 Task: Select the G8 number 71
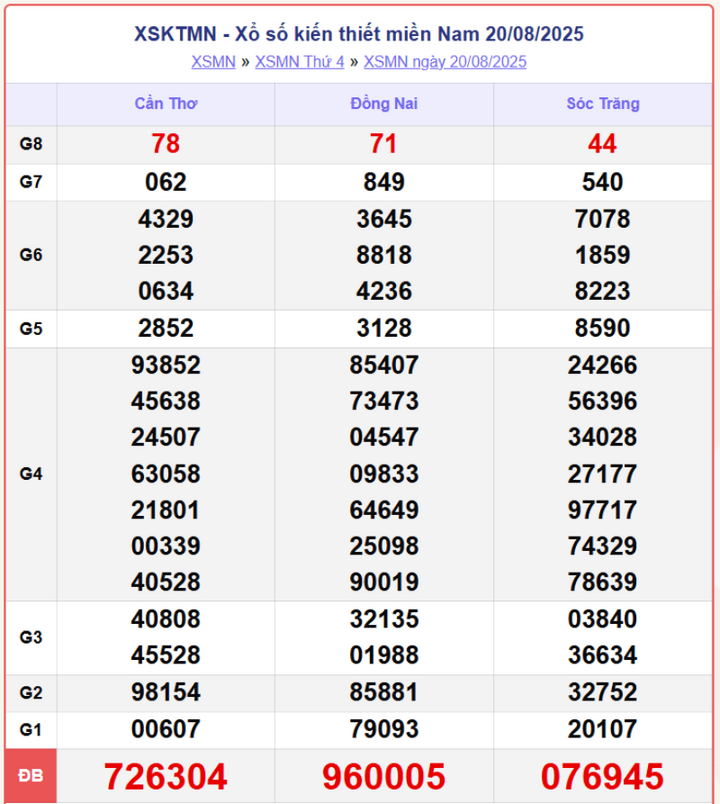(x=384, y=144)
